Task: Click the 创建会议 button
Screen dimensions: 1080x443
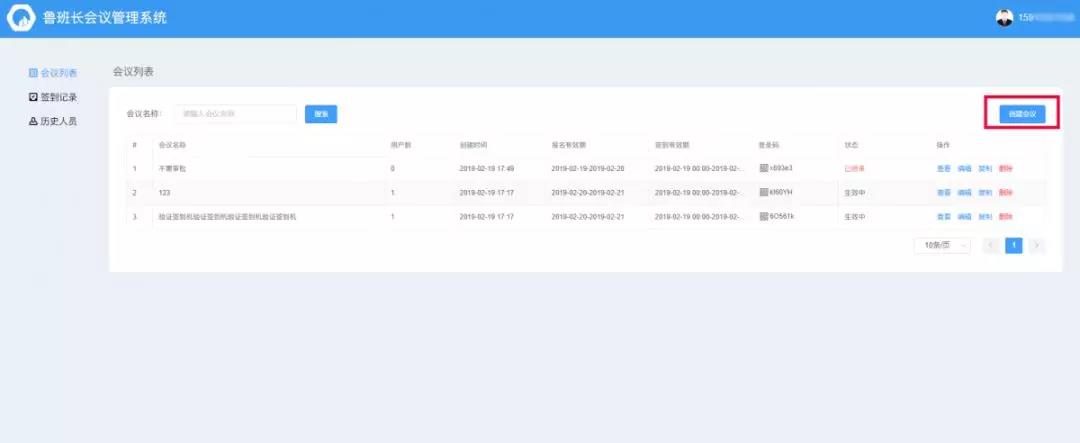Action: tap(1021, 114)
